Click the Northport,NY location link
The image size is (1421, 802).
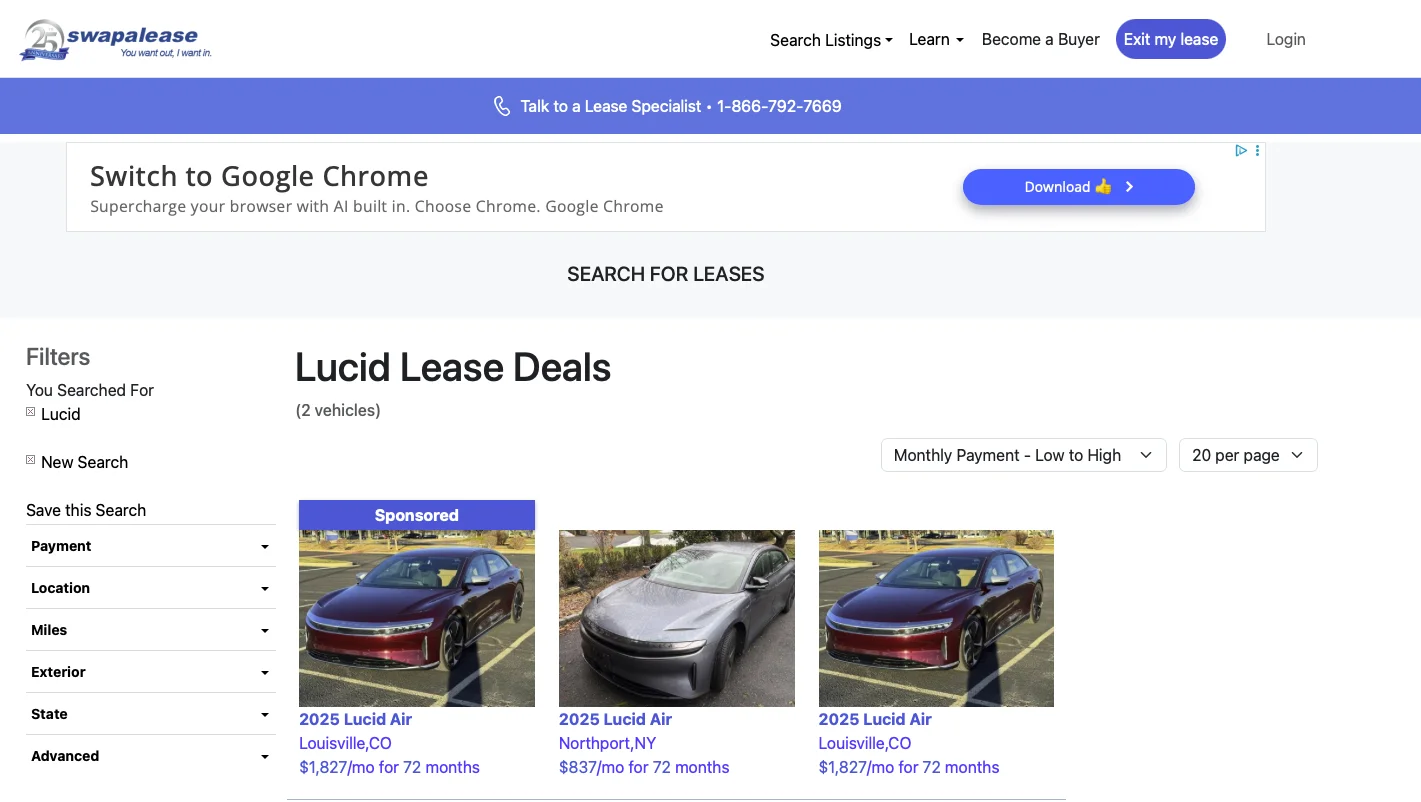click(x=607, y=743)
